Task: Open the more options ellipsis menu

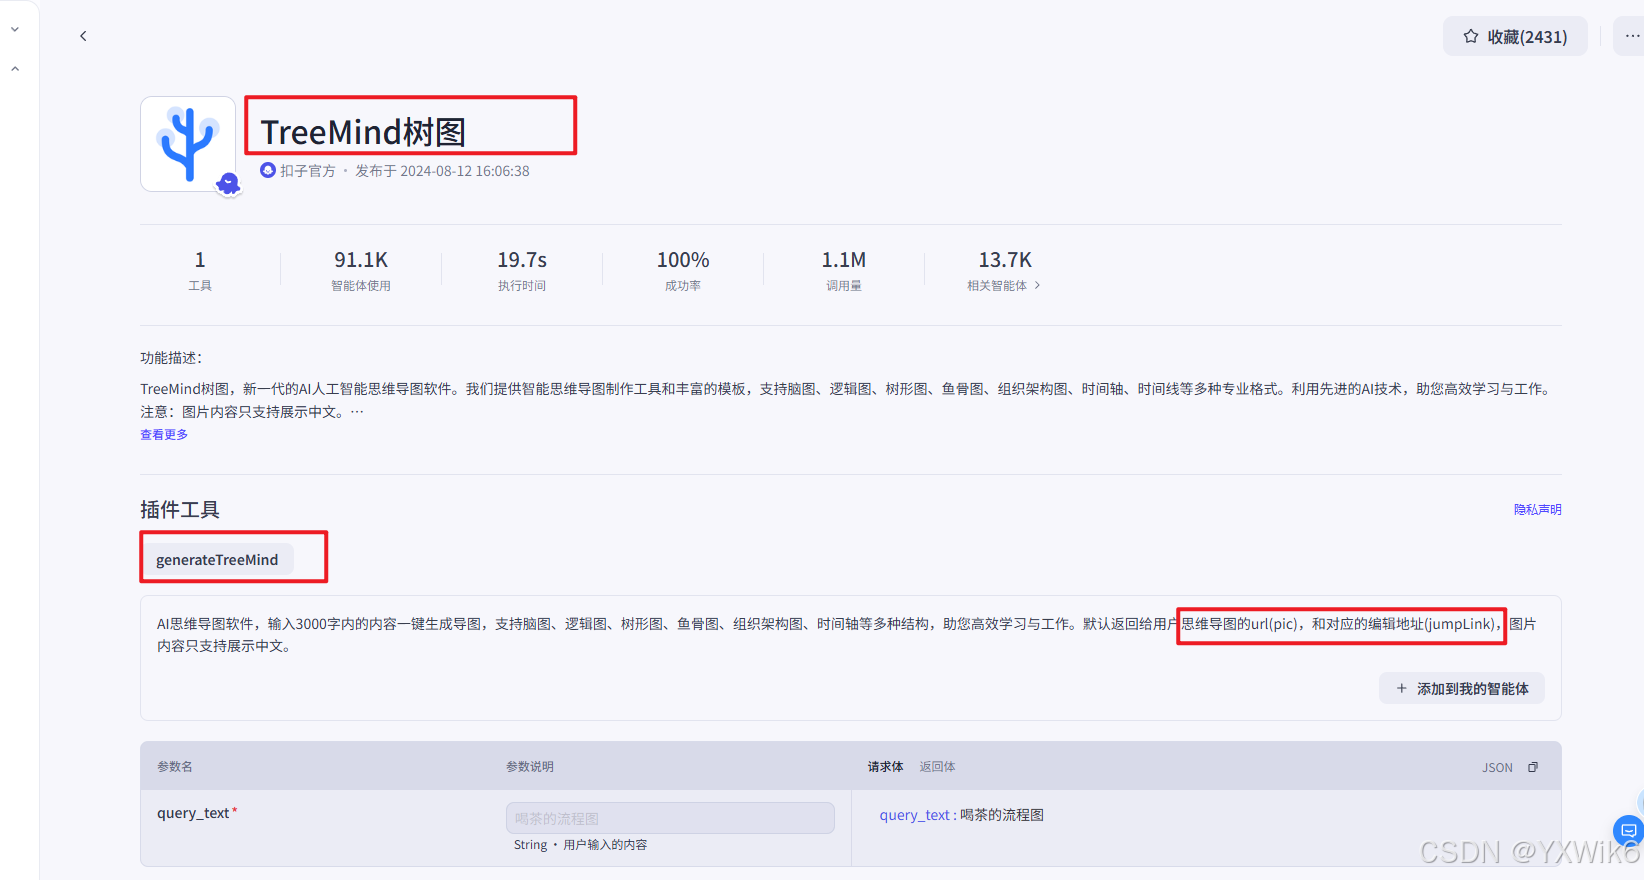Action: tap(1632, 36)
